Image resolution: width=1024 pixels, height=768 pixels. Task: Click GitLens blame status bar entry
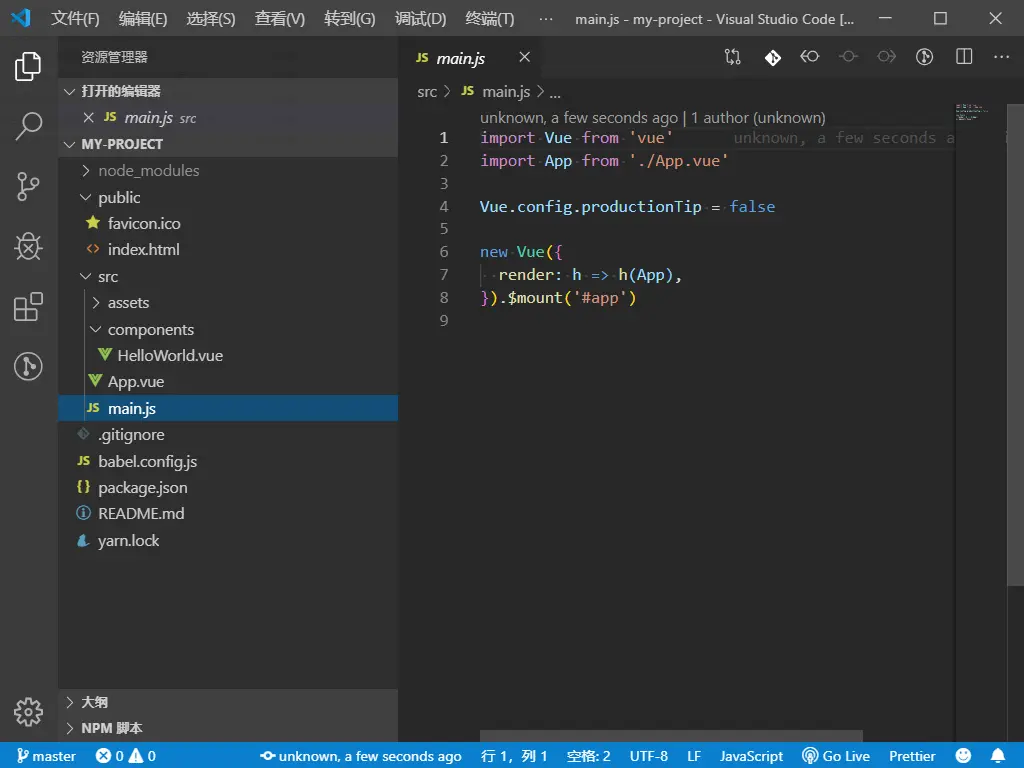(360, 756)
